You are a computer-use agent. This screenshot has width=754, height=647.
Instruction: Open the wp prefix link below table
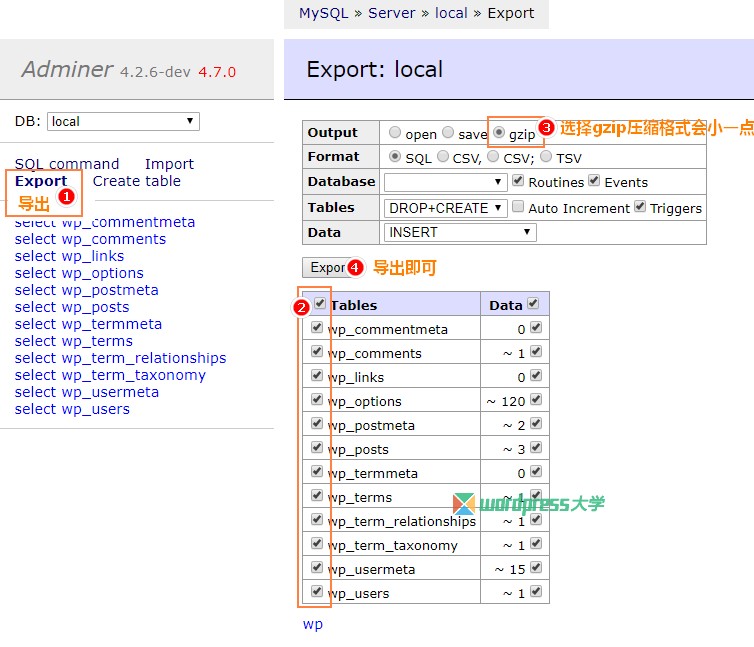(313, 624)
